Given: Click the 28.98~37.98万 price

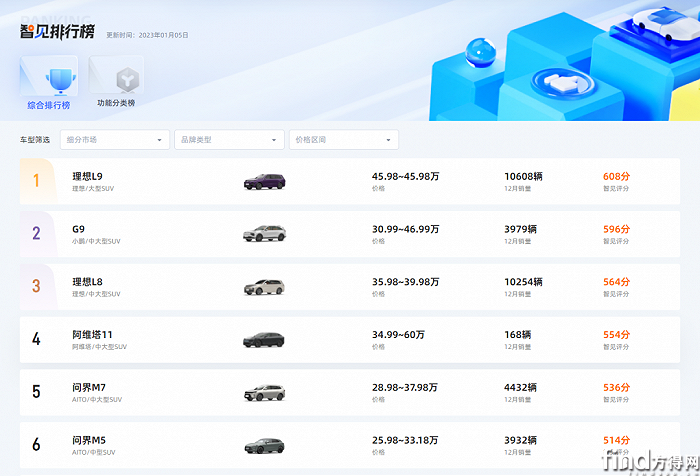Looking at the screenshot, I should [x=405, y=387].
